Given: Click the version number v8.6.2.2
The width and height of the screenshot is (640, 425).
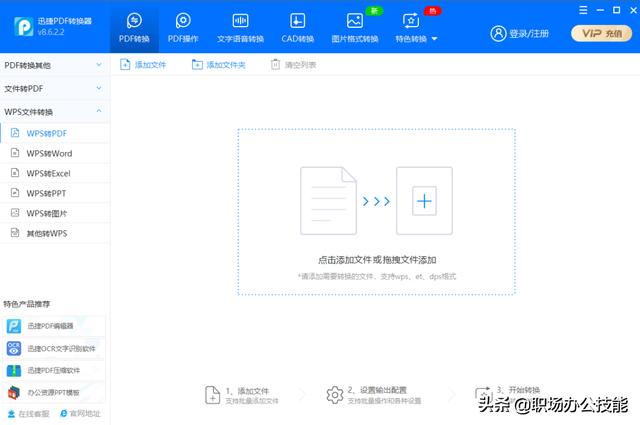Looking at the screenshot, I should [51, 32].
